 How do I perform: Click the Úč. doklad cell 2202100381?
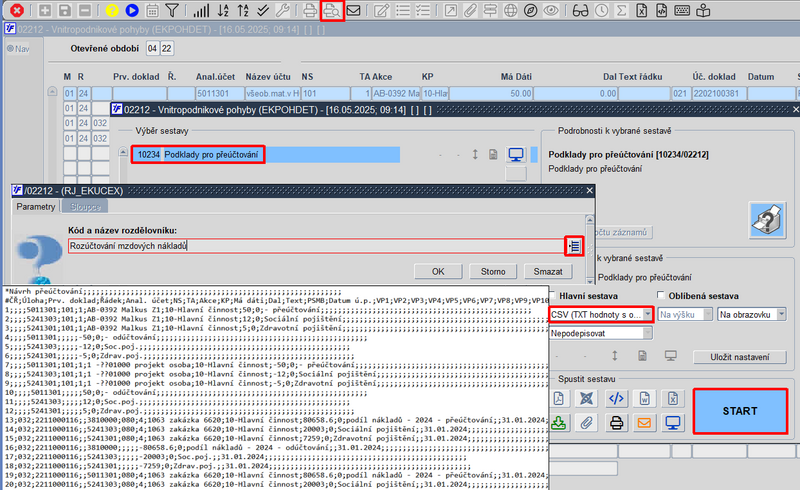(718, 93)
